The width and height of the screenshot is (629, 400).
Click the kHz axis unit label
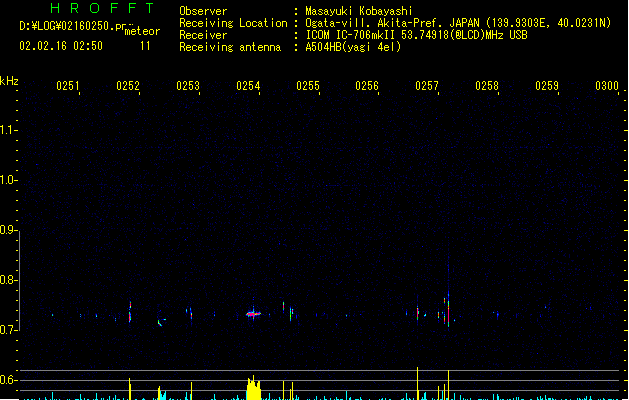pos(9,81)
